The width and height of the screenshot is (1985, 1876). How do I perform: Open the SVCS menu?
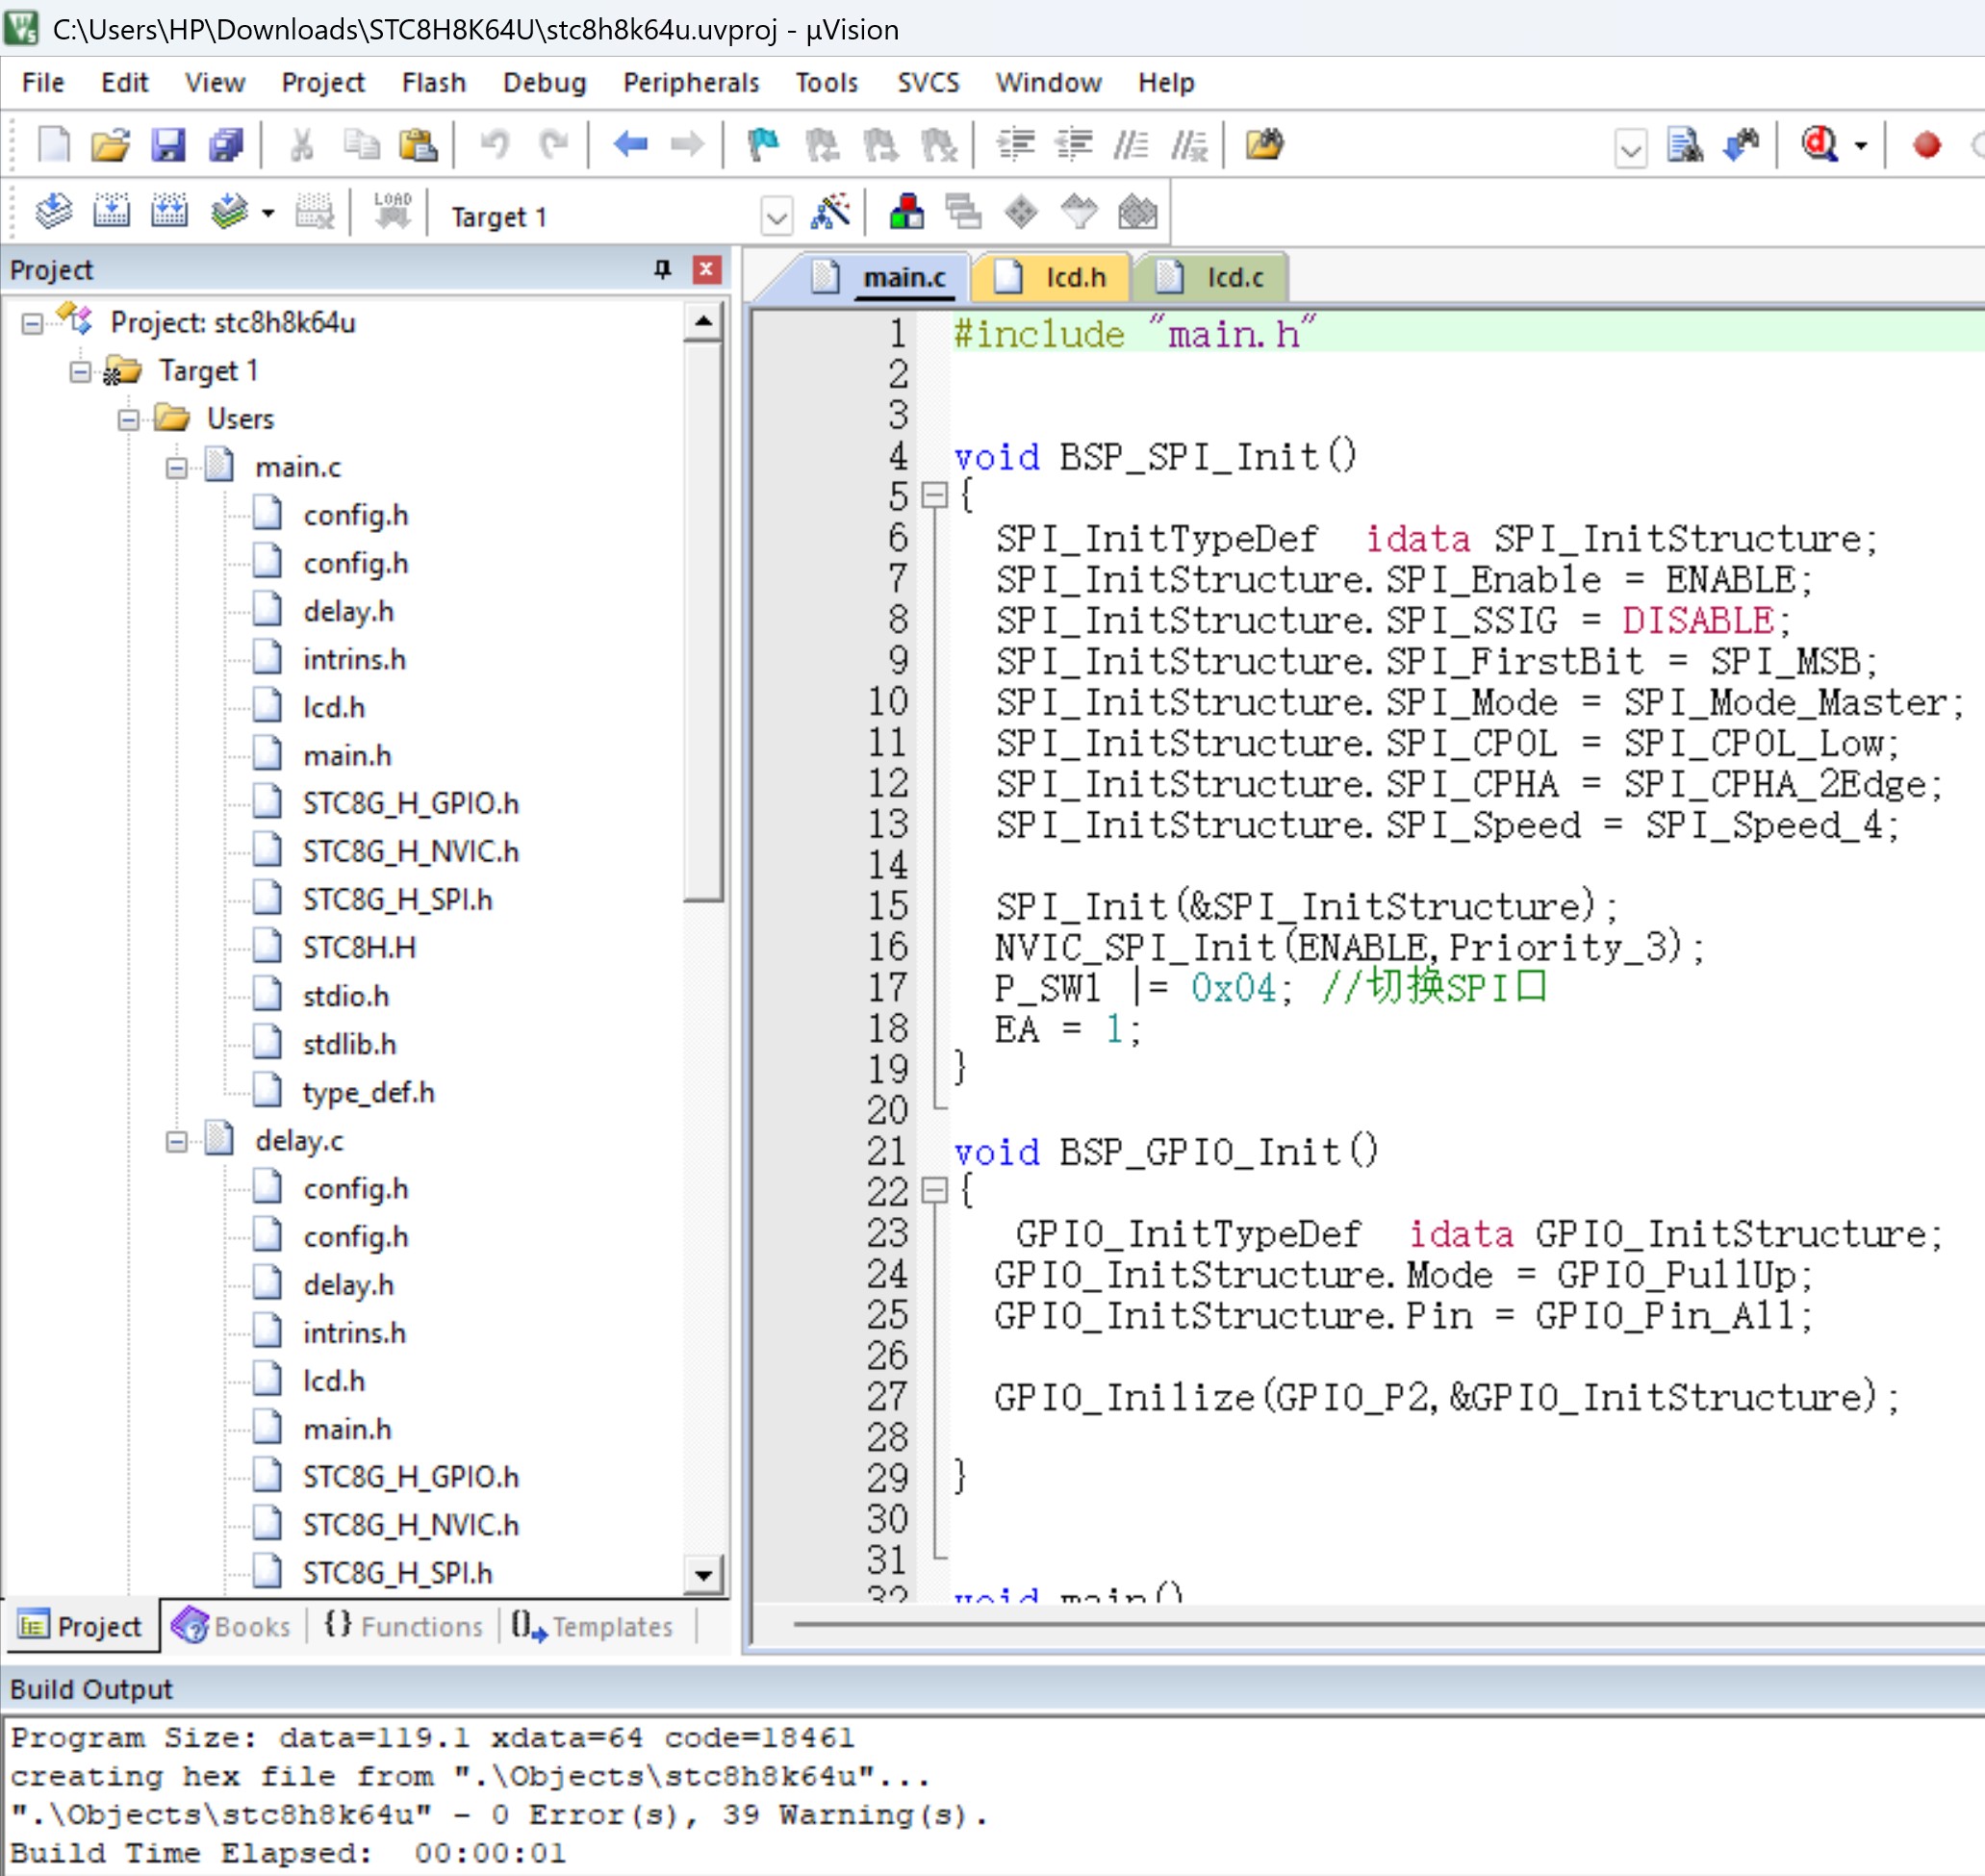click(928, 83)
